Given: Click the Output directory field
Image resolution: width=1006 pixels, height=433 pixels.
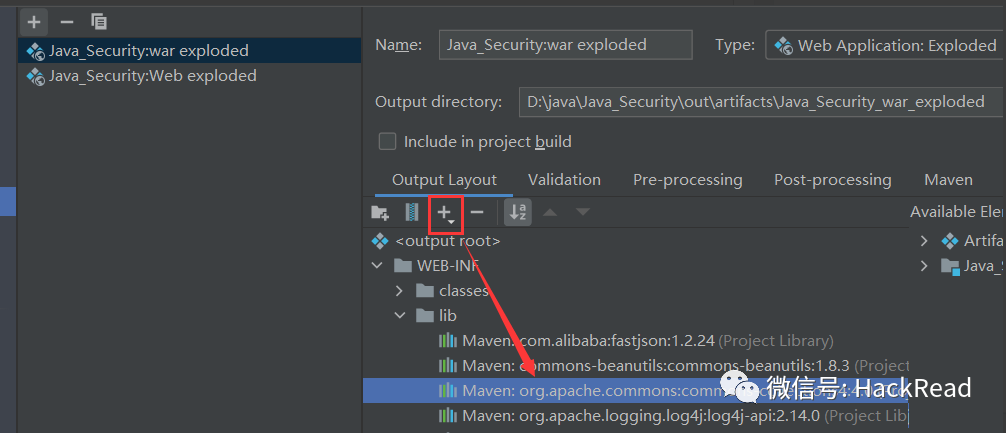Looking at the screenshot, I should tap(762, 102).
